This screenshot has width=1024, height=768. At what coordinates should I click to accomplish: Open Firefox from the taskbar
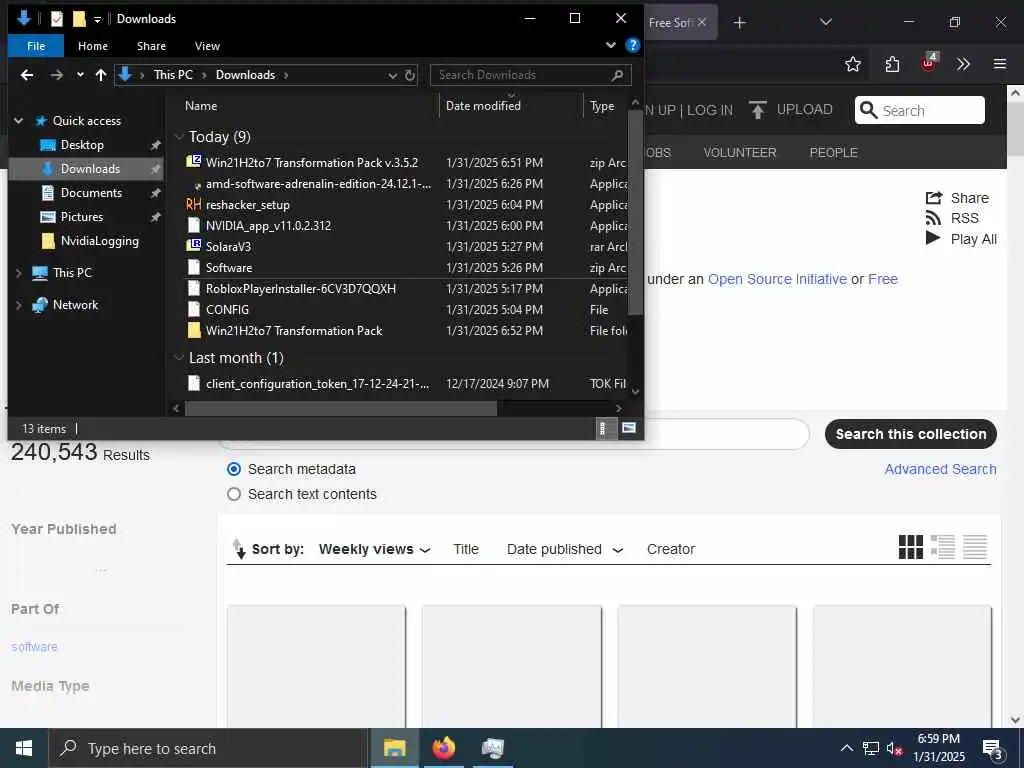[443, 748]
